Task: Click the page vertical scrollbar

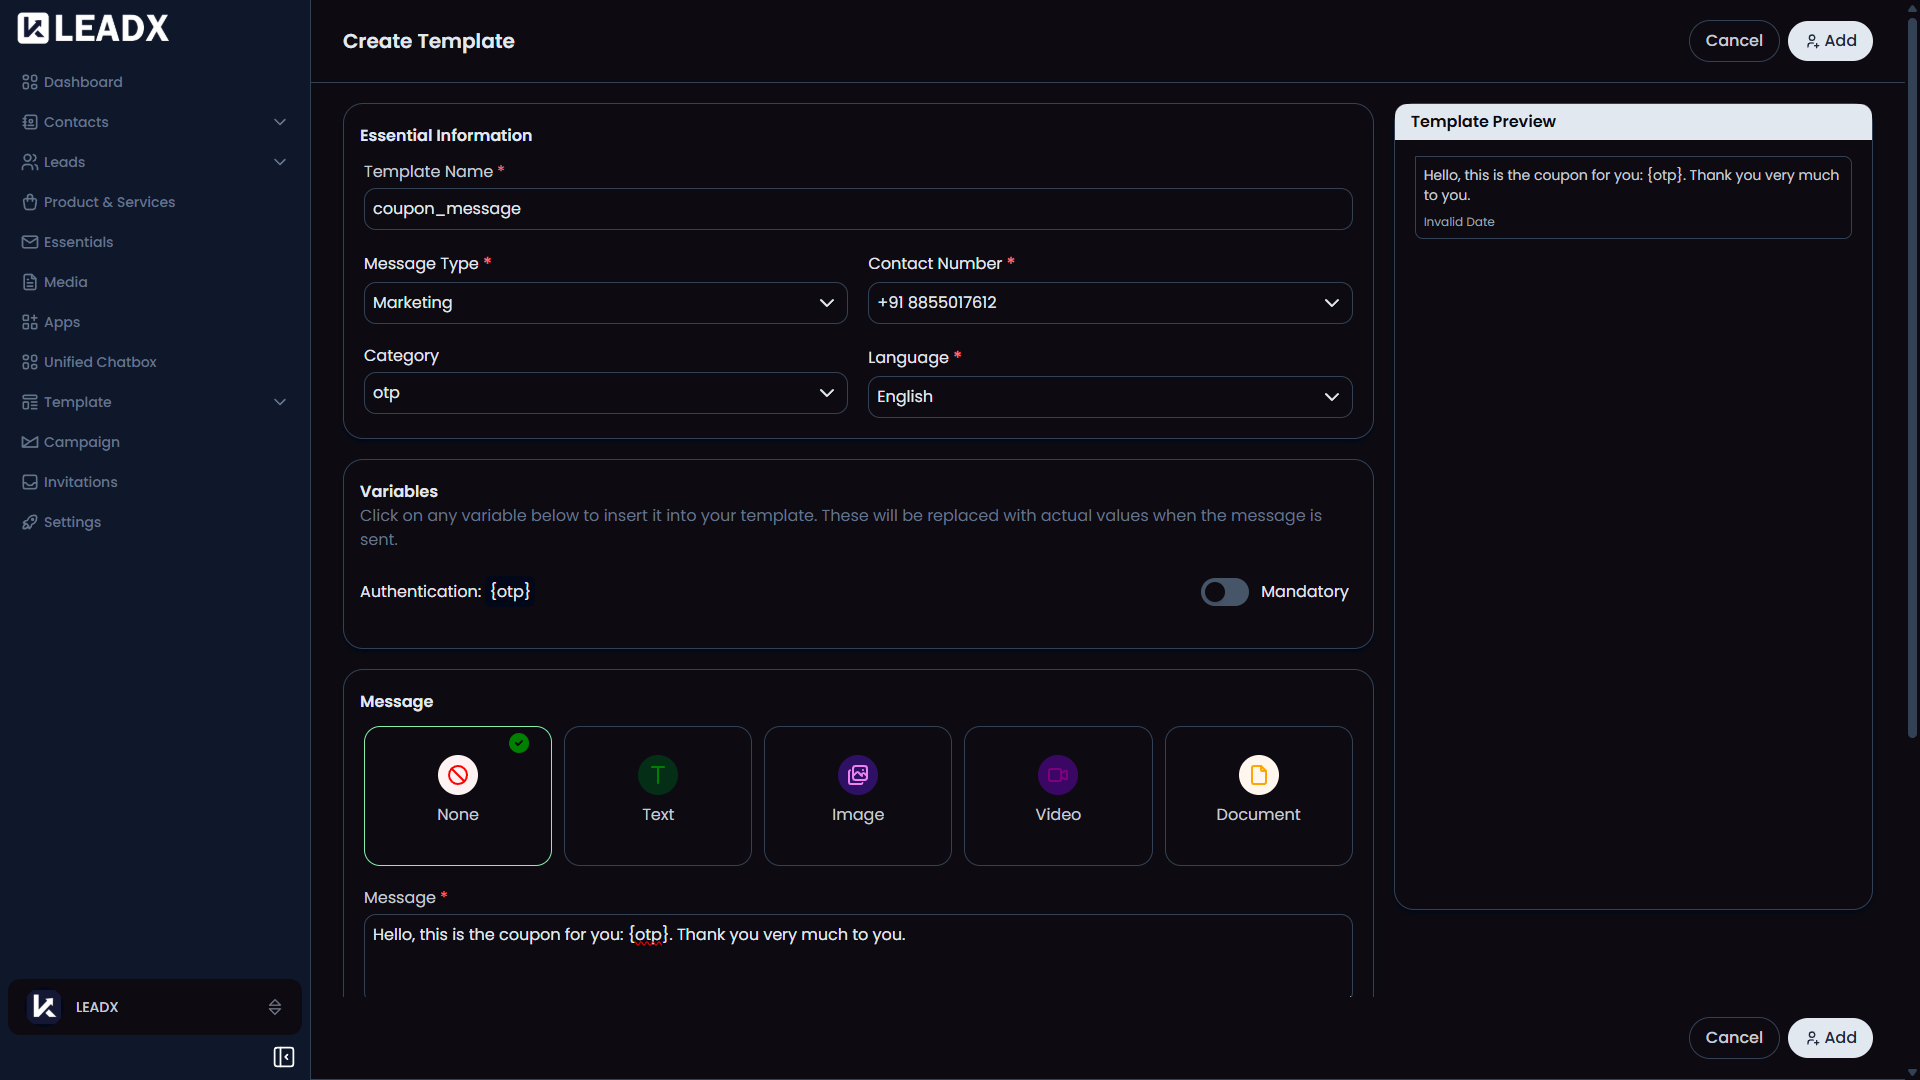Action: [x=1912, y=380]
